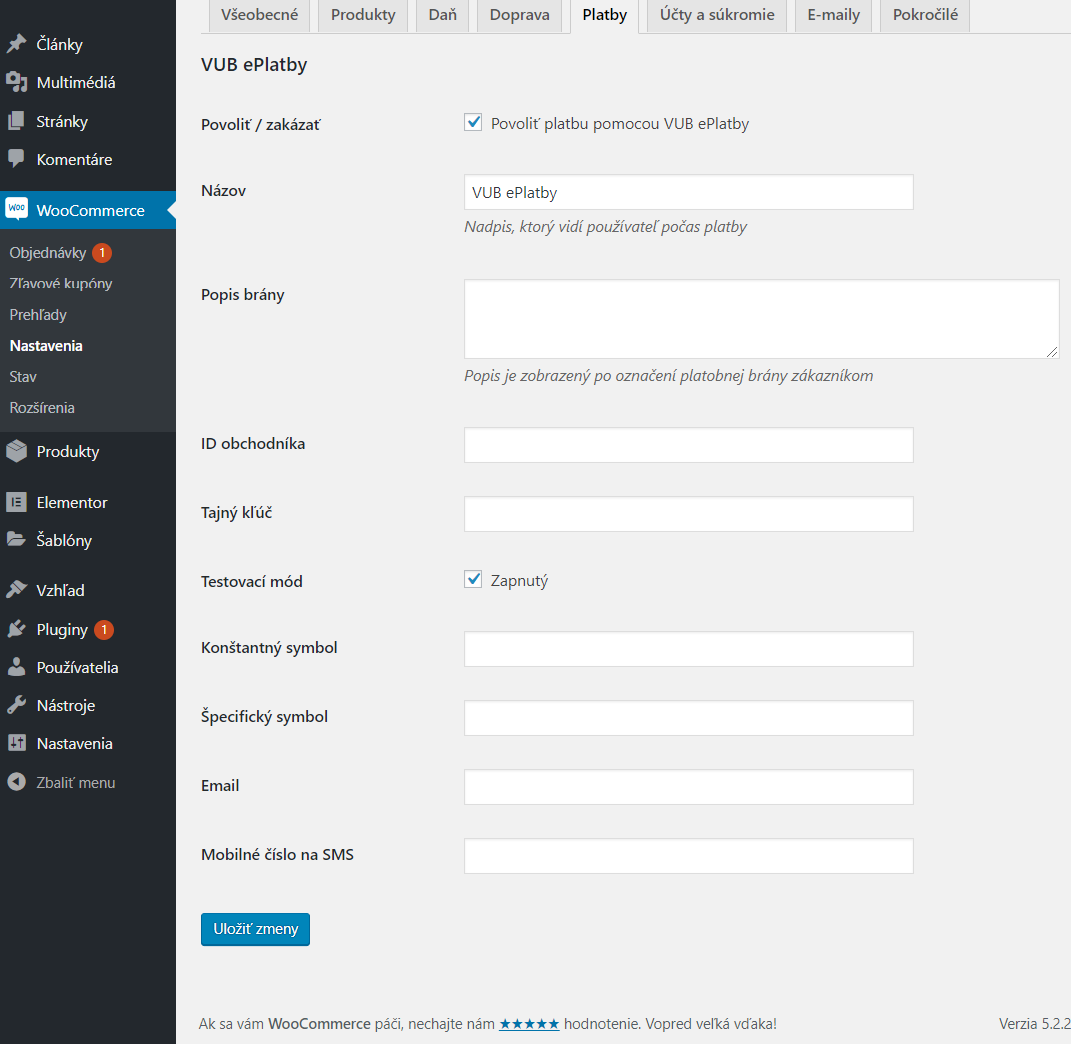Open Objednávky in the WooCommerce submenu

pos(48,253)
